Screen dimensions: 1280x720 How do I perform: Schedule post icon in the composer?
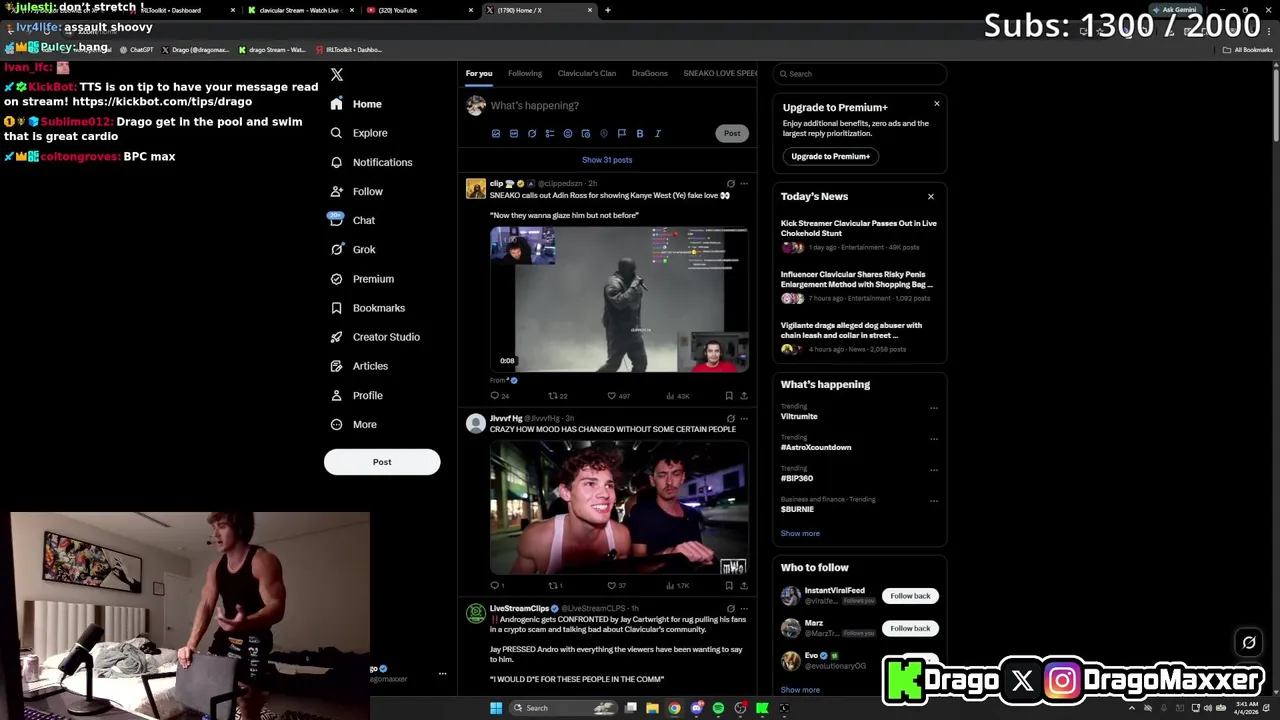click(x=586, y=133)
